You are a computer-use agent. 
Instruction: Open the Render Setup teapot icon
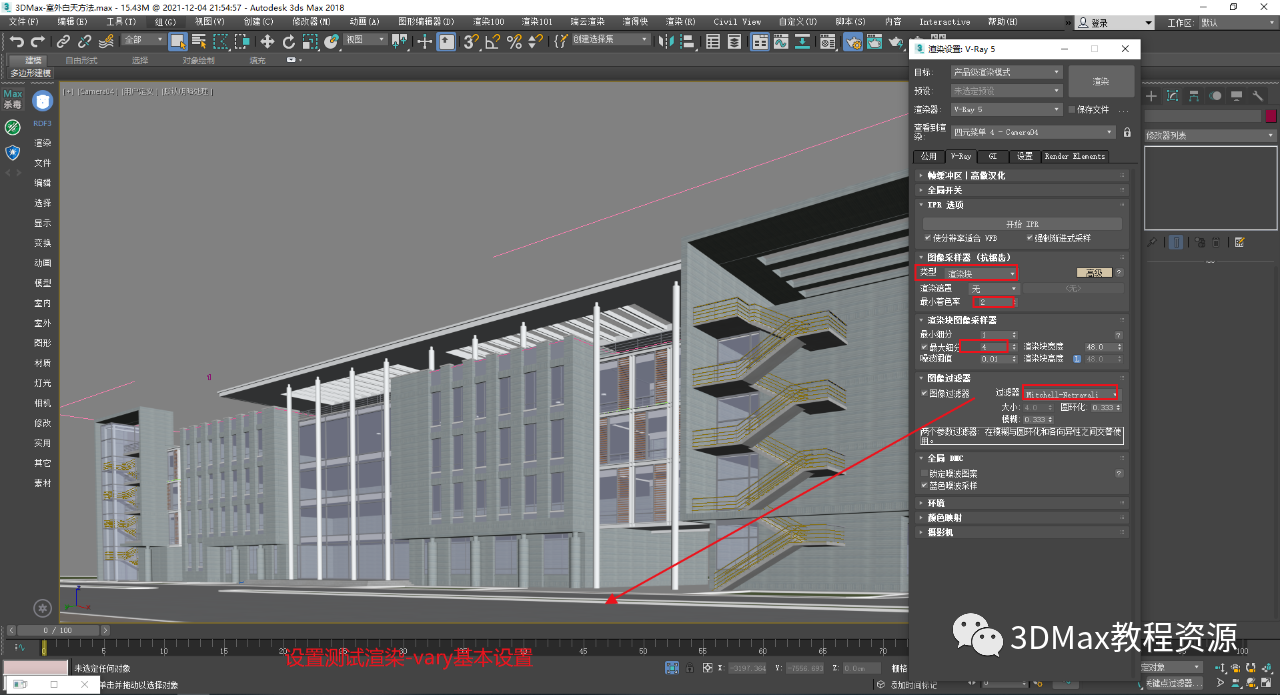pos(853,41)
